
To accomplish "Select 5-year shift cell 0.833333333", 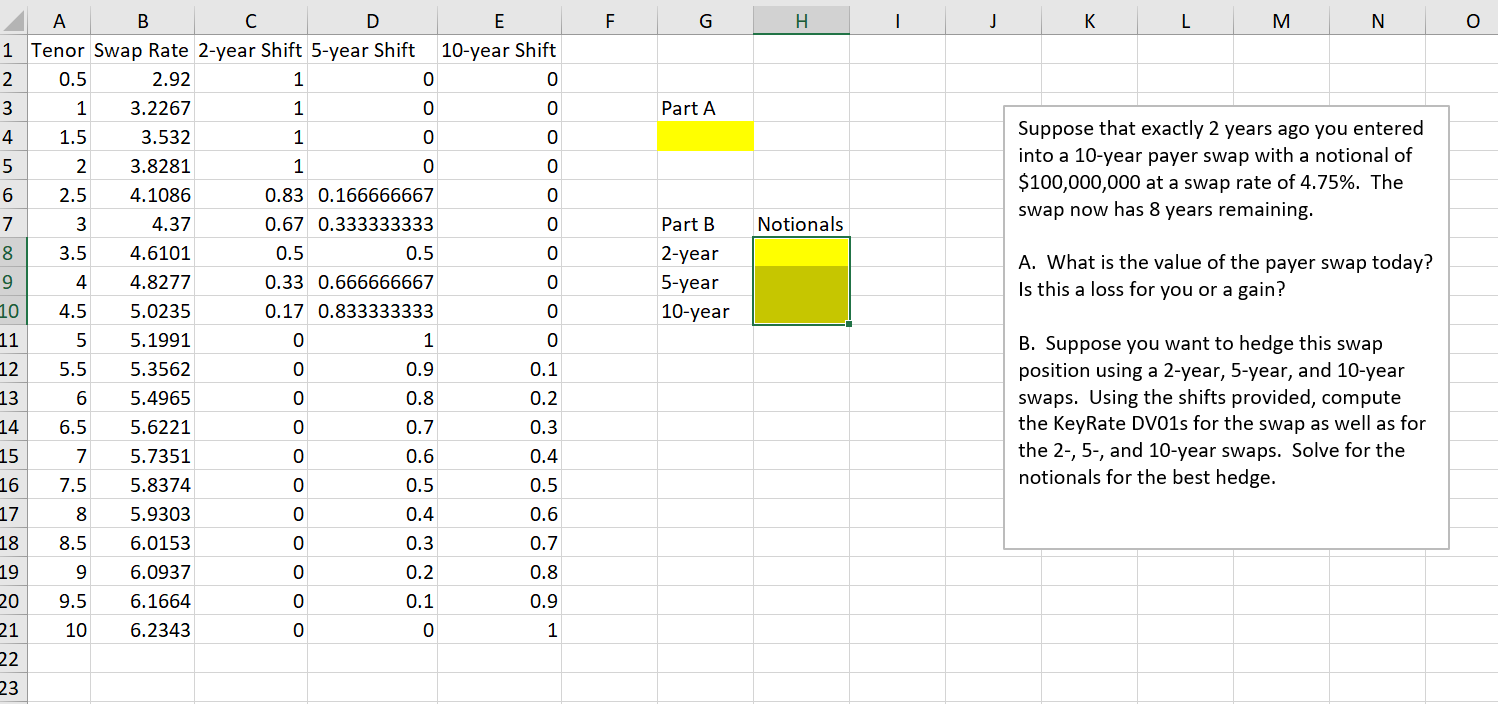I will (x=372, y=311).
